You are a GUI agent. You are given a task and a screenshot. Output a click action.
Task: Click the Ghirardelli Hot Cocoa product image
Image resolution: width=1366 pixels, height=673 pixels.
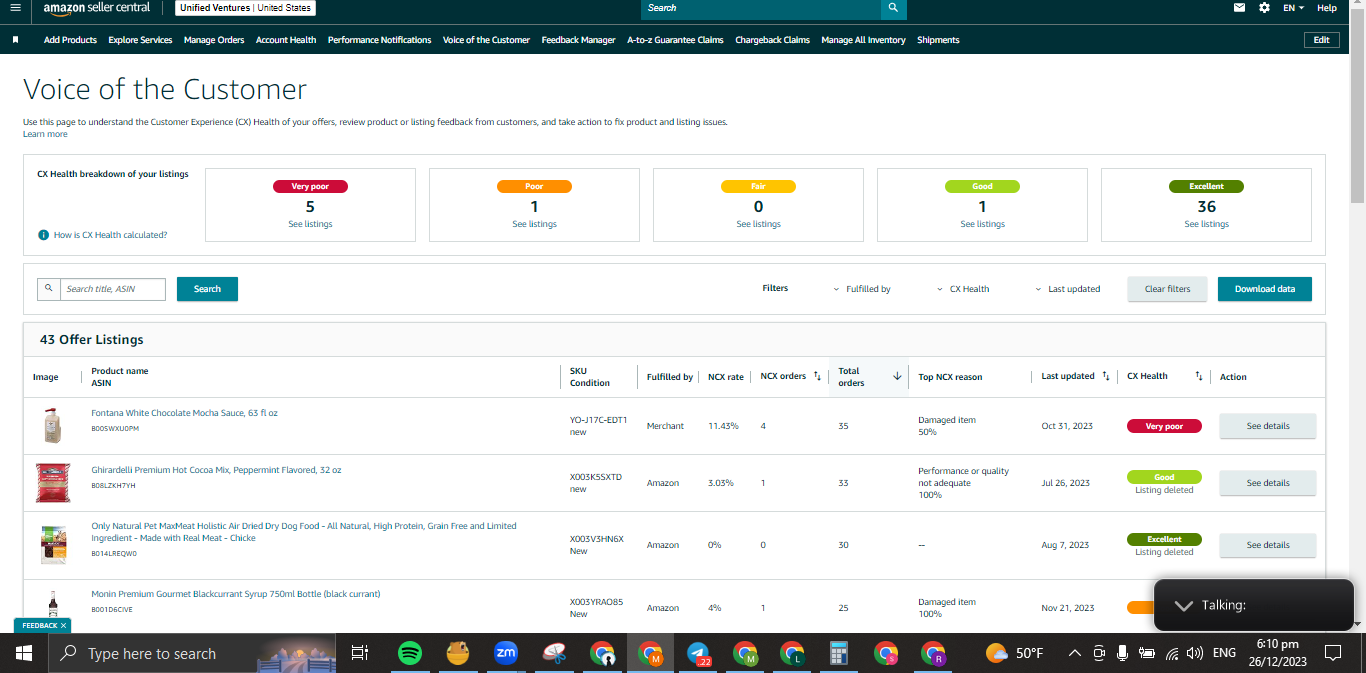[x=53, y=483]
